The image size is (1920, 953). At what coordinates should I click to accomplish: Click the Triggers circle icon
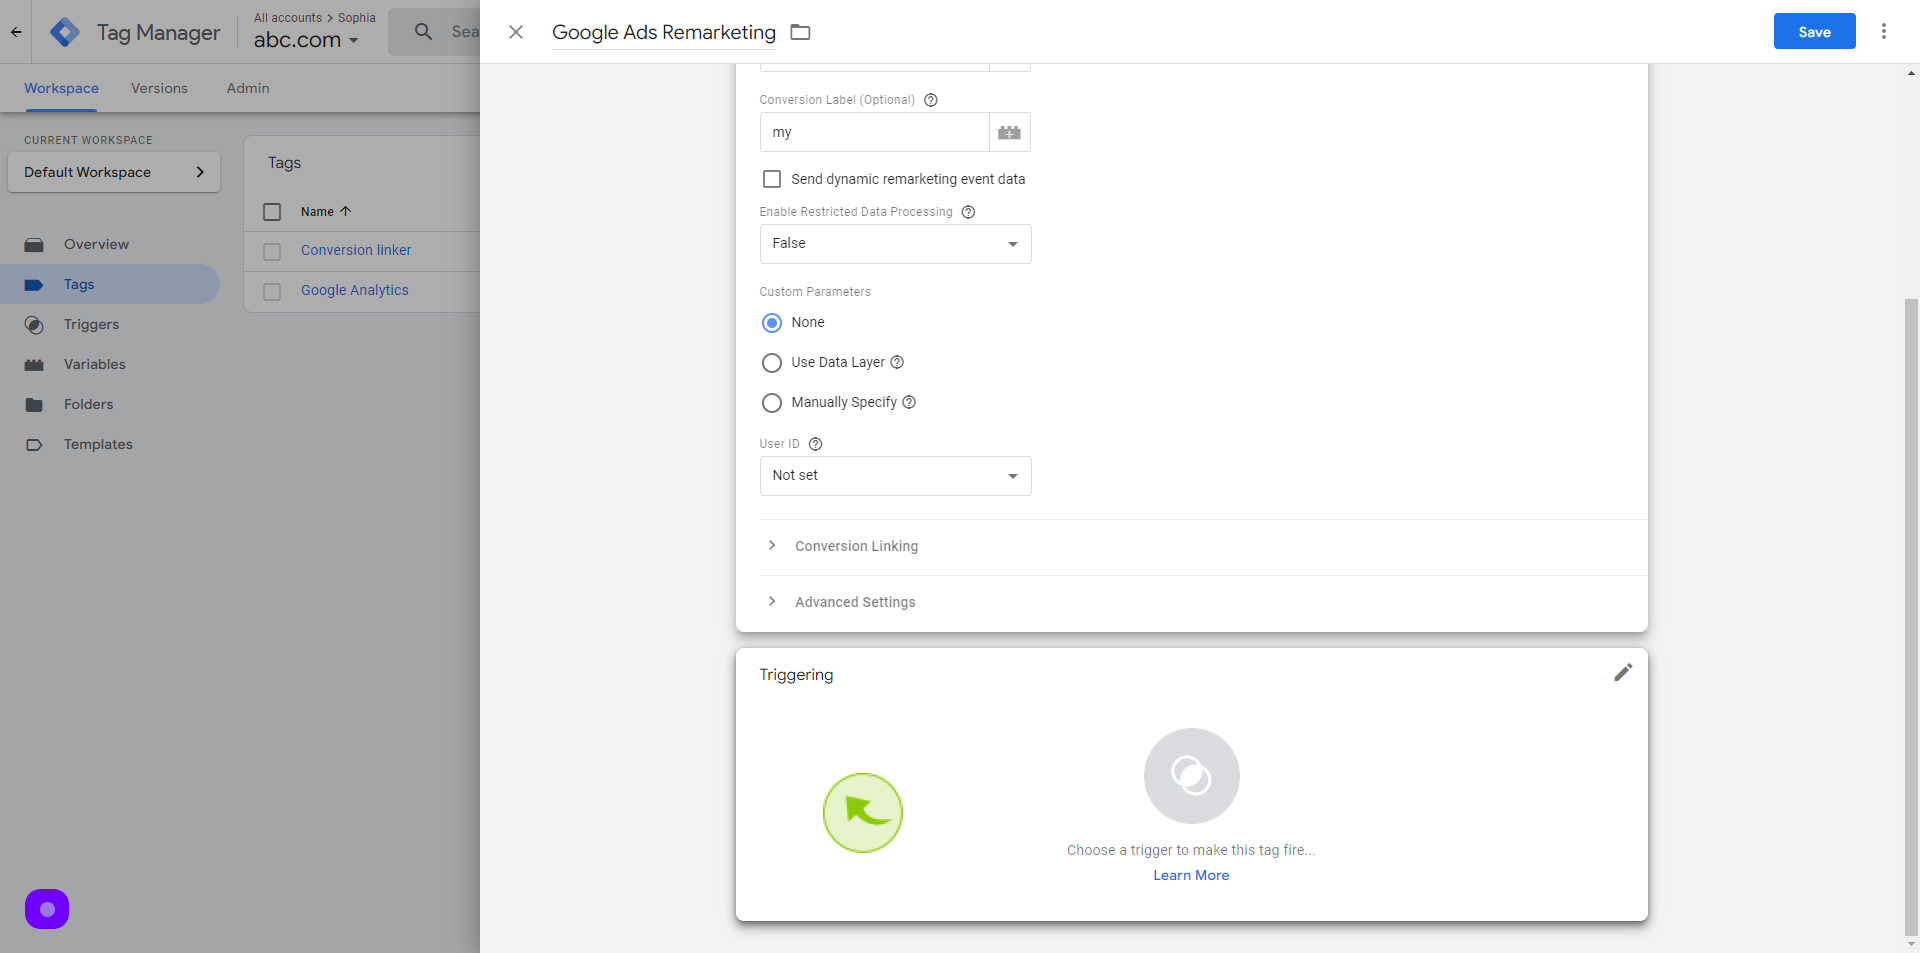[34, 325]
